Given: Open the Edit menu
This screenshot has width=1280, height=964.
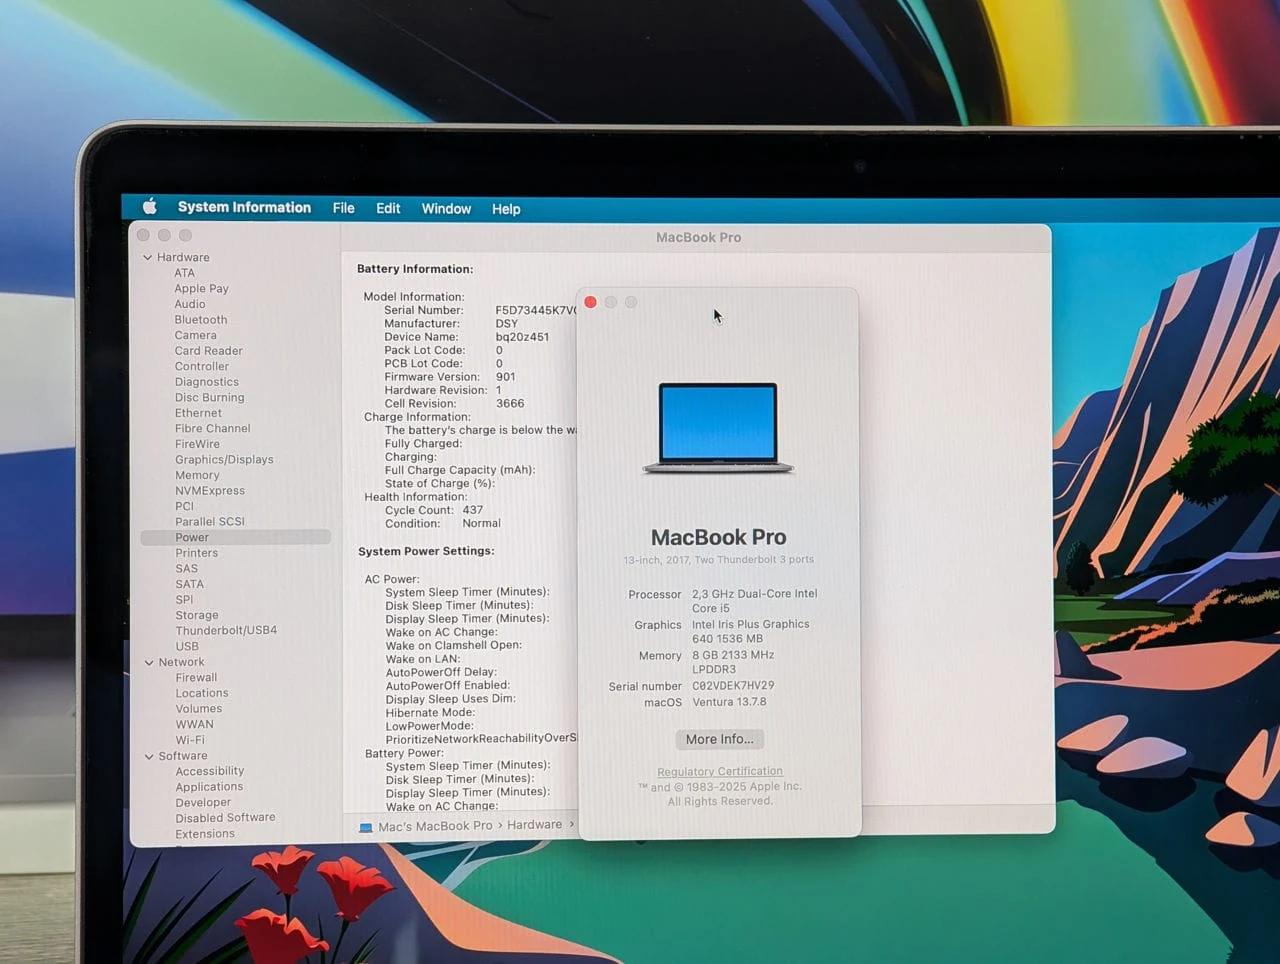Looking at the screenshot, I should [388, 208].
